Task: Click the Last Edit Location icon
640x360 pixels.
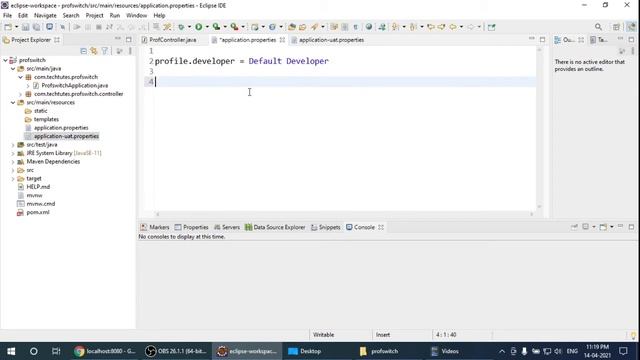Action: [x=431, y=27]
